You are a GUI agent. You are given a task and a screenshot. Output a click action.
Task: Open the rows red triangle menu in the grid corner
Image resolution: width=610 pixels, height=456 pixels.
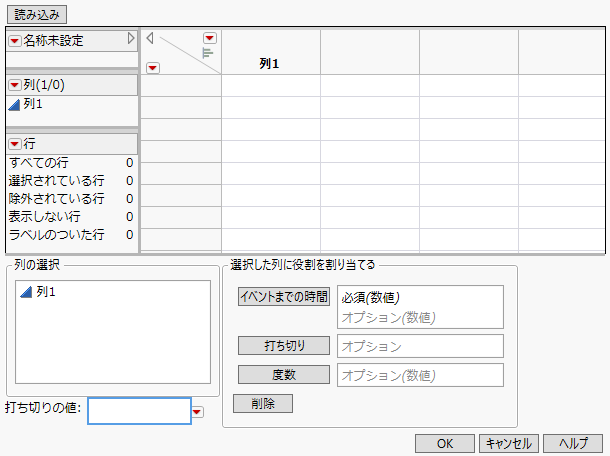152,68
